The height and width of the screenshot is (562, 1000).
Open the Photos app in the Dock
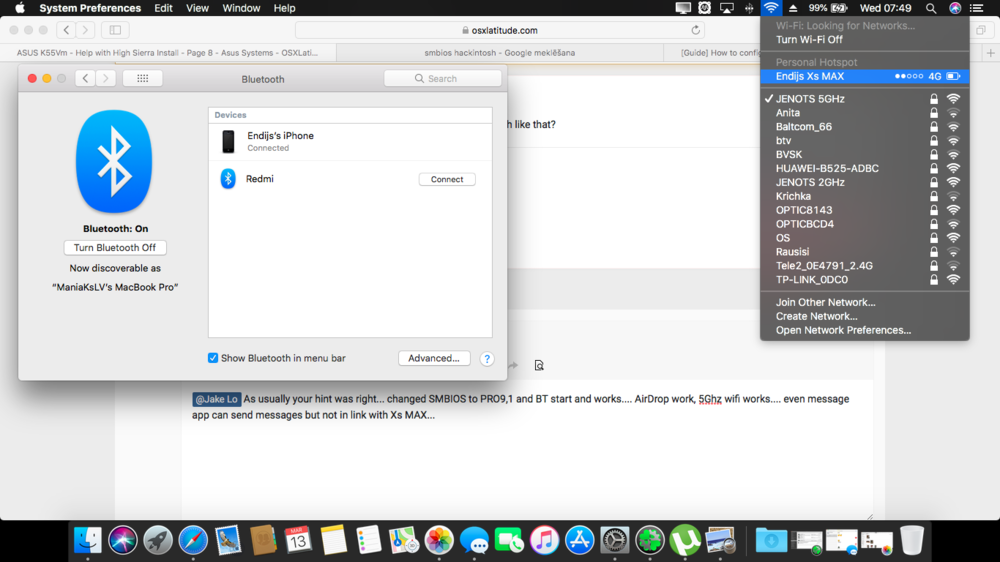point(439,540)
